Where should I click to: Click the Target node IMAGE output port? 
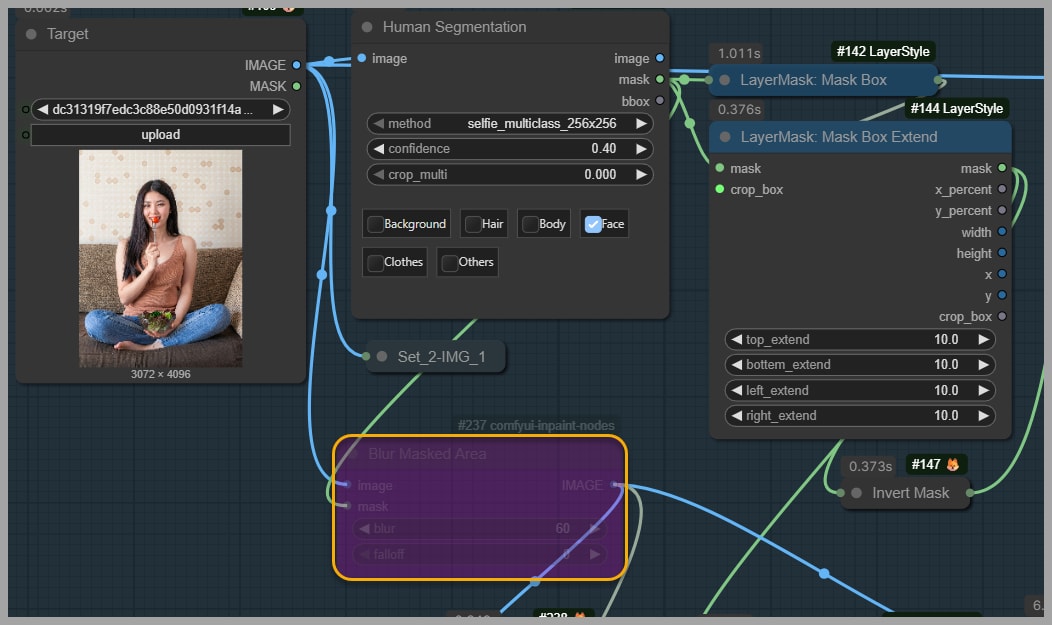(296, 65)
